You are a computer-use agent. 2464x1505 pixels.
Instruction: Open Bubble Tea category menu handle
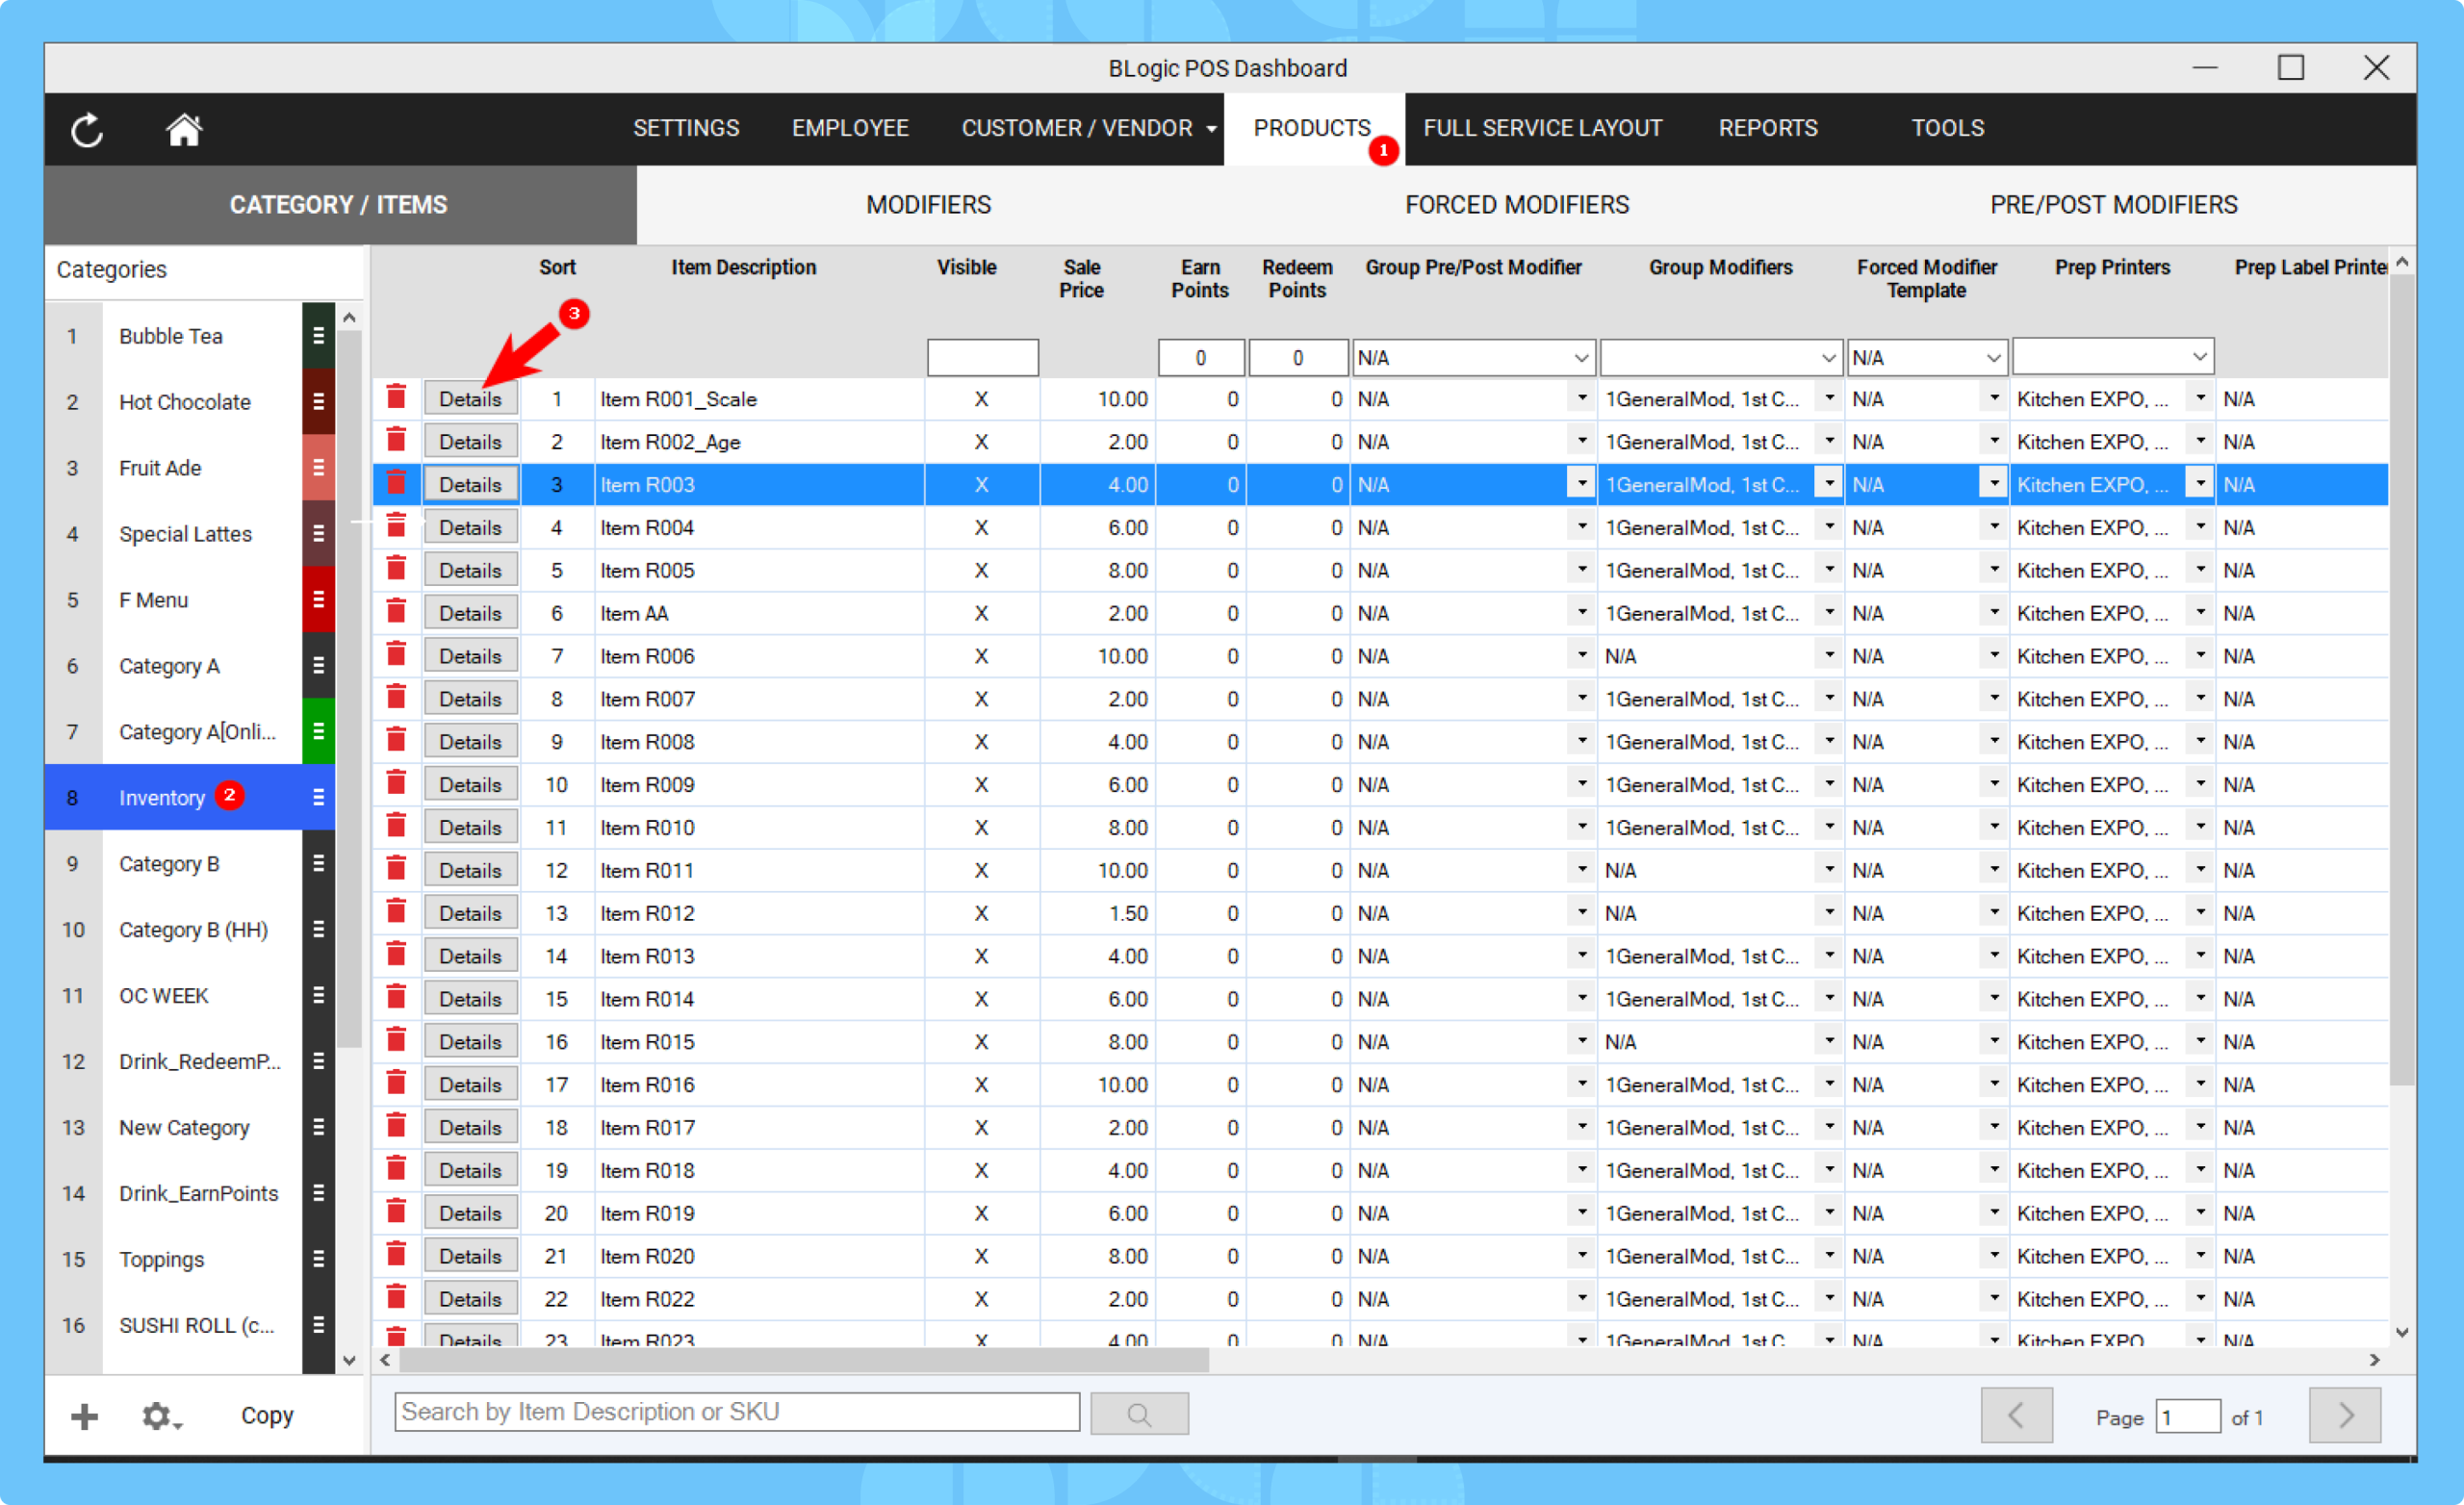click(318, 336)
